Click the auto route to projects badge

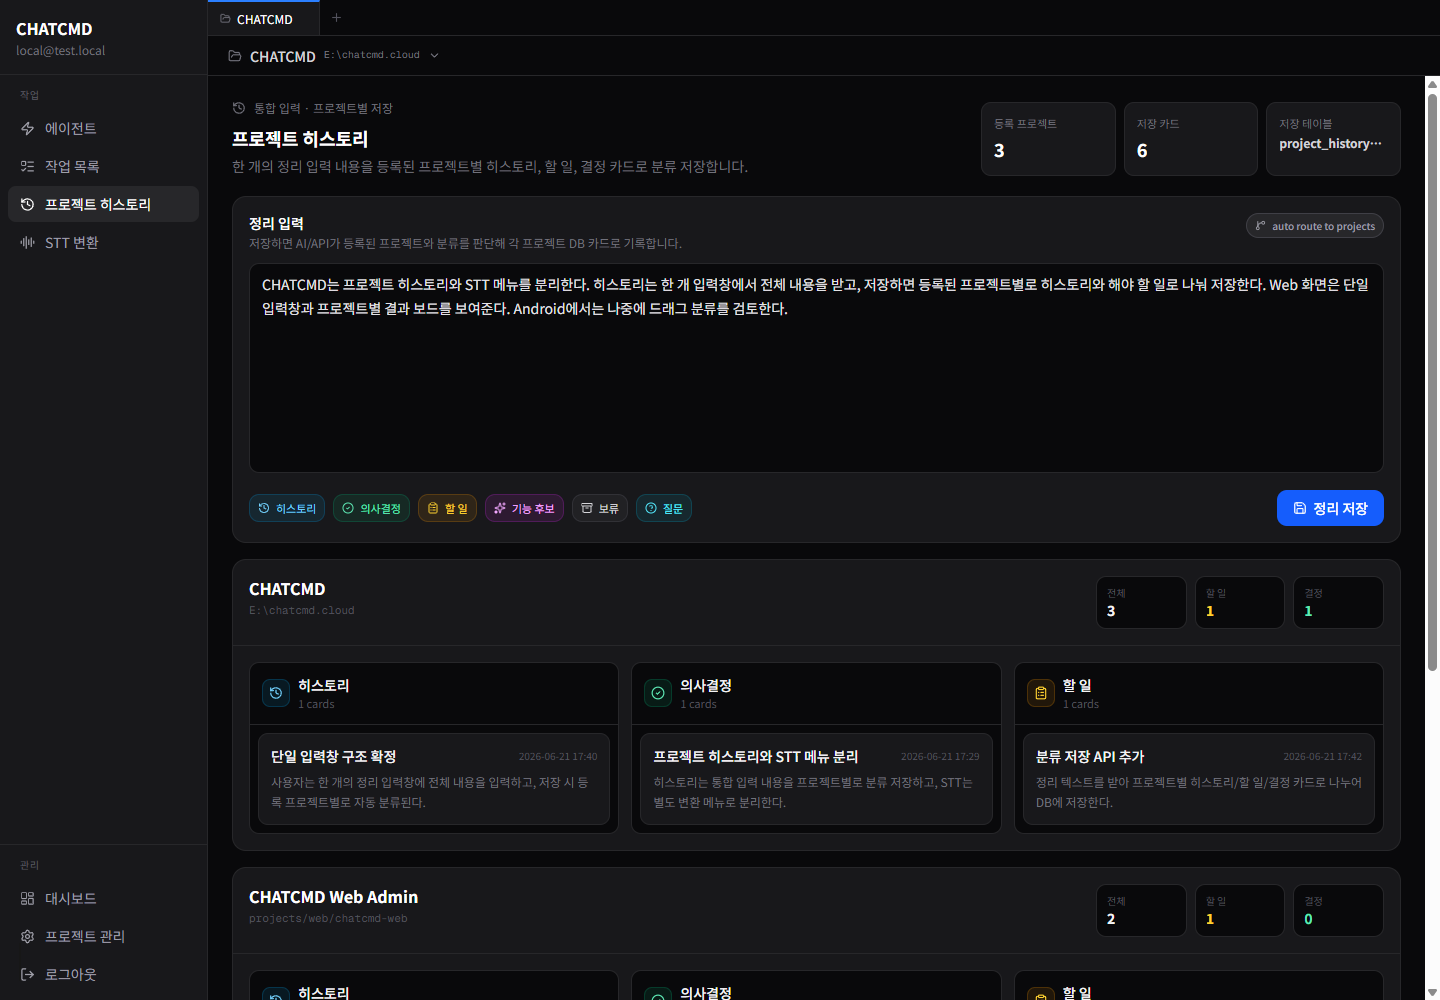click(x=1315, y=226)
